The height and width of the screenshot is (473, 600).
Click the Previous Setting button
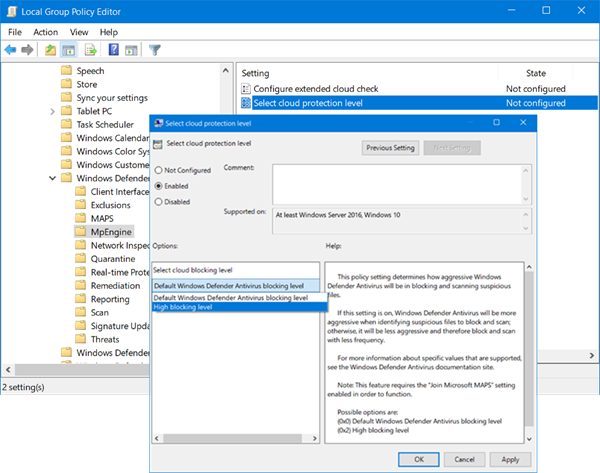390,148
